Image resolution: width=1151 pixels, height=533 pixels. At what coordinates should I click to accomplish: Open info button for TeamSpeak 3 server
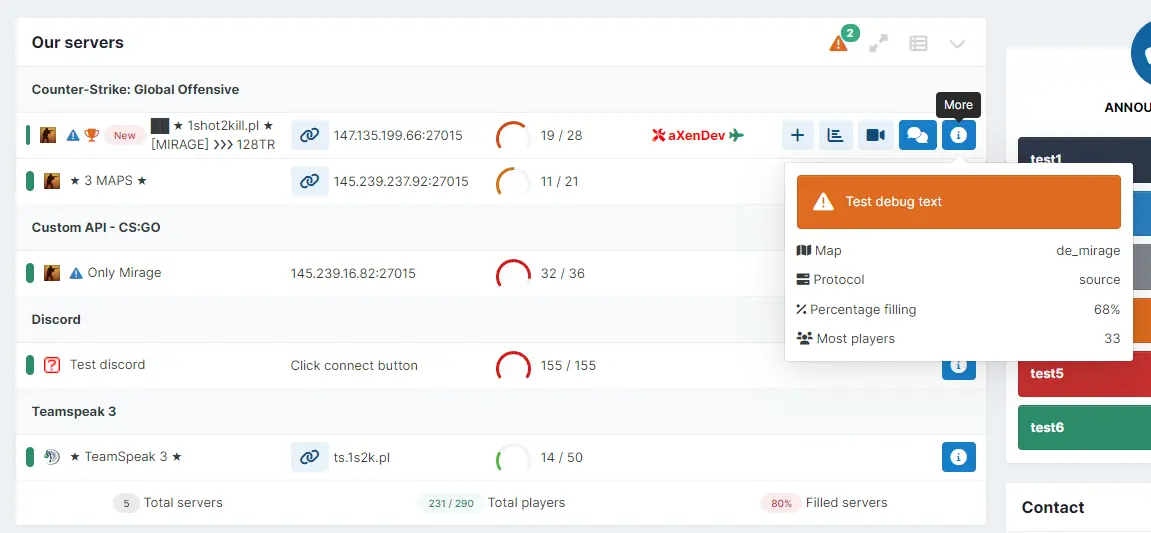(959, 457)
